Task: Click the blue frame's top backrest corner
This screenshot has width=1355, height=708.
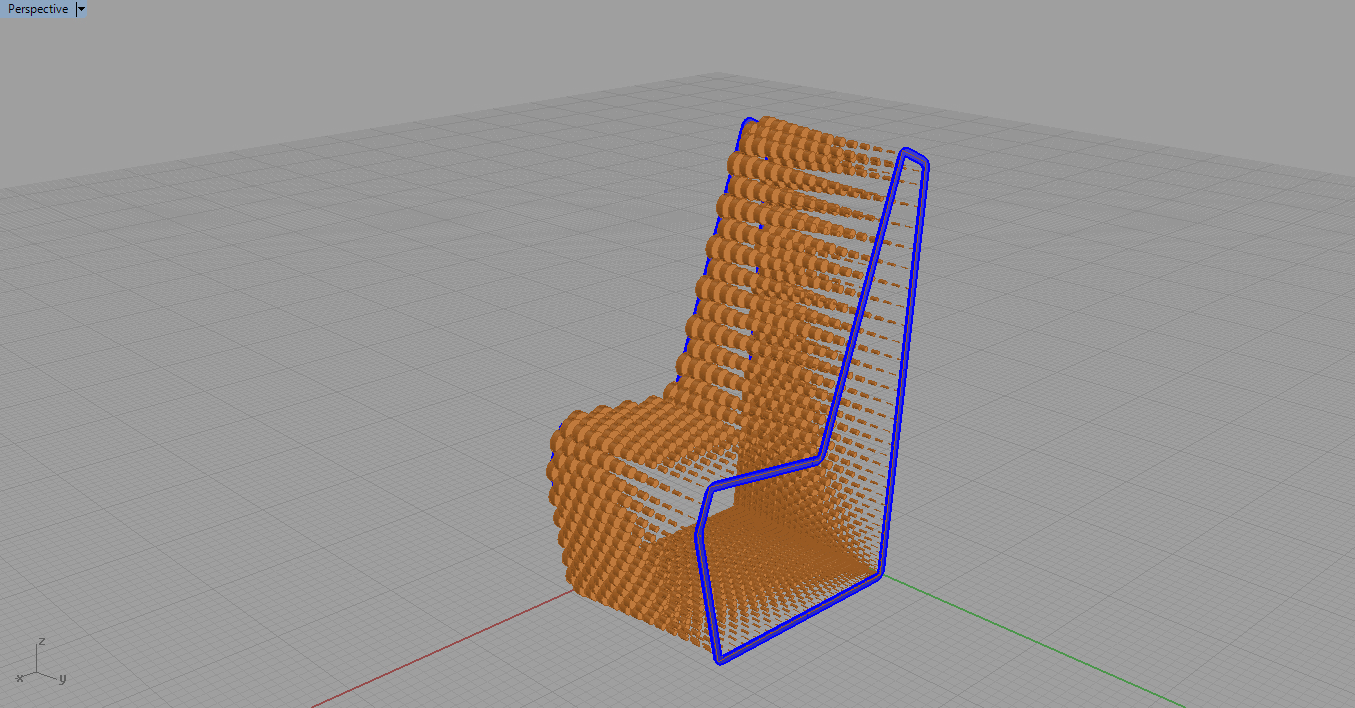Action: (911, 154)
